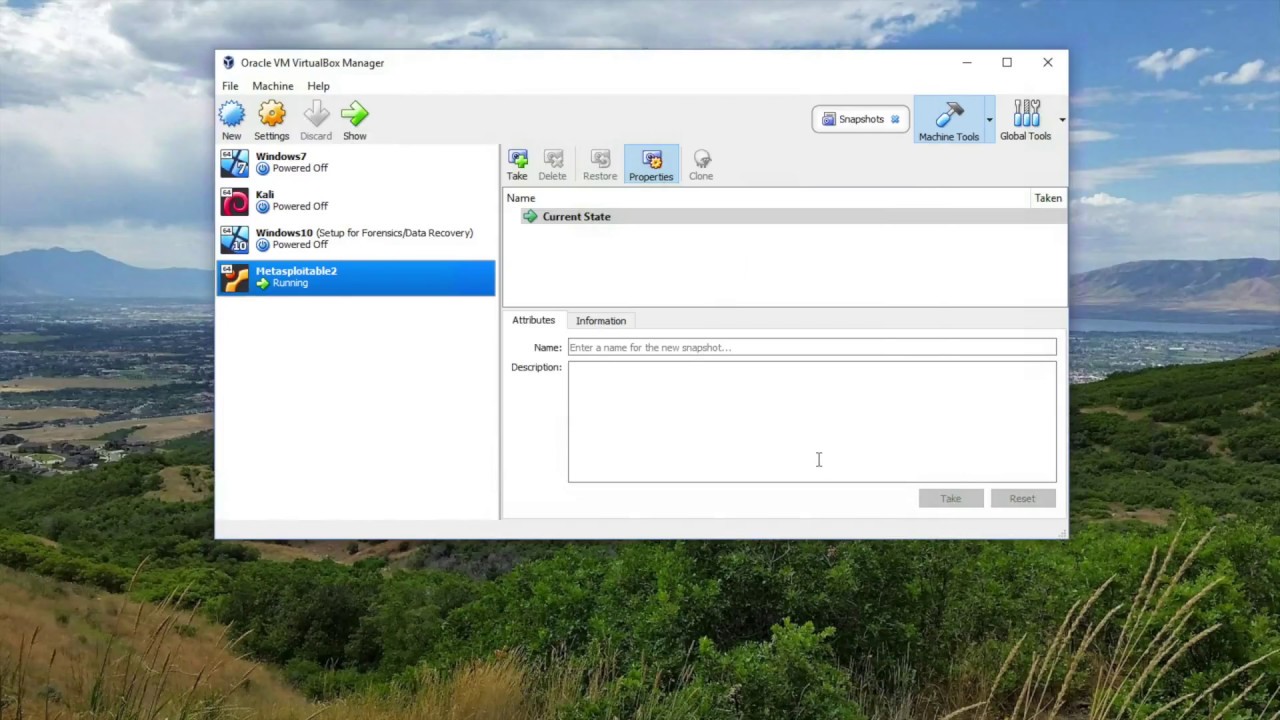Viewport: 1280px width, 720px height.
Task: Close the Snapshots tool with its X icon
Action: (895, 119)
